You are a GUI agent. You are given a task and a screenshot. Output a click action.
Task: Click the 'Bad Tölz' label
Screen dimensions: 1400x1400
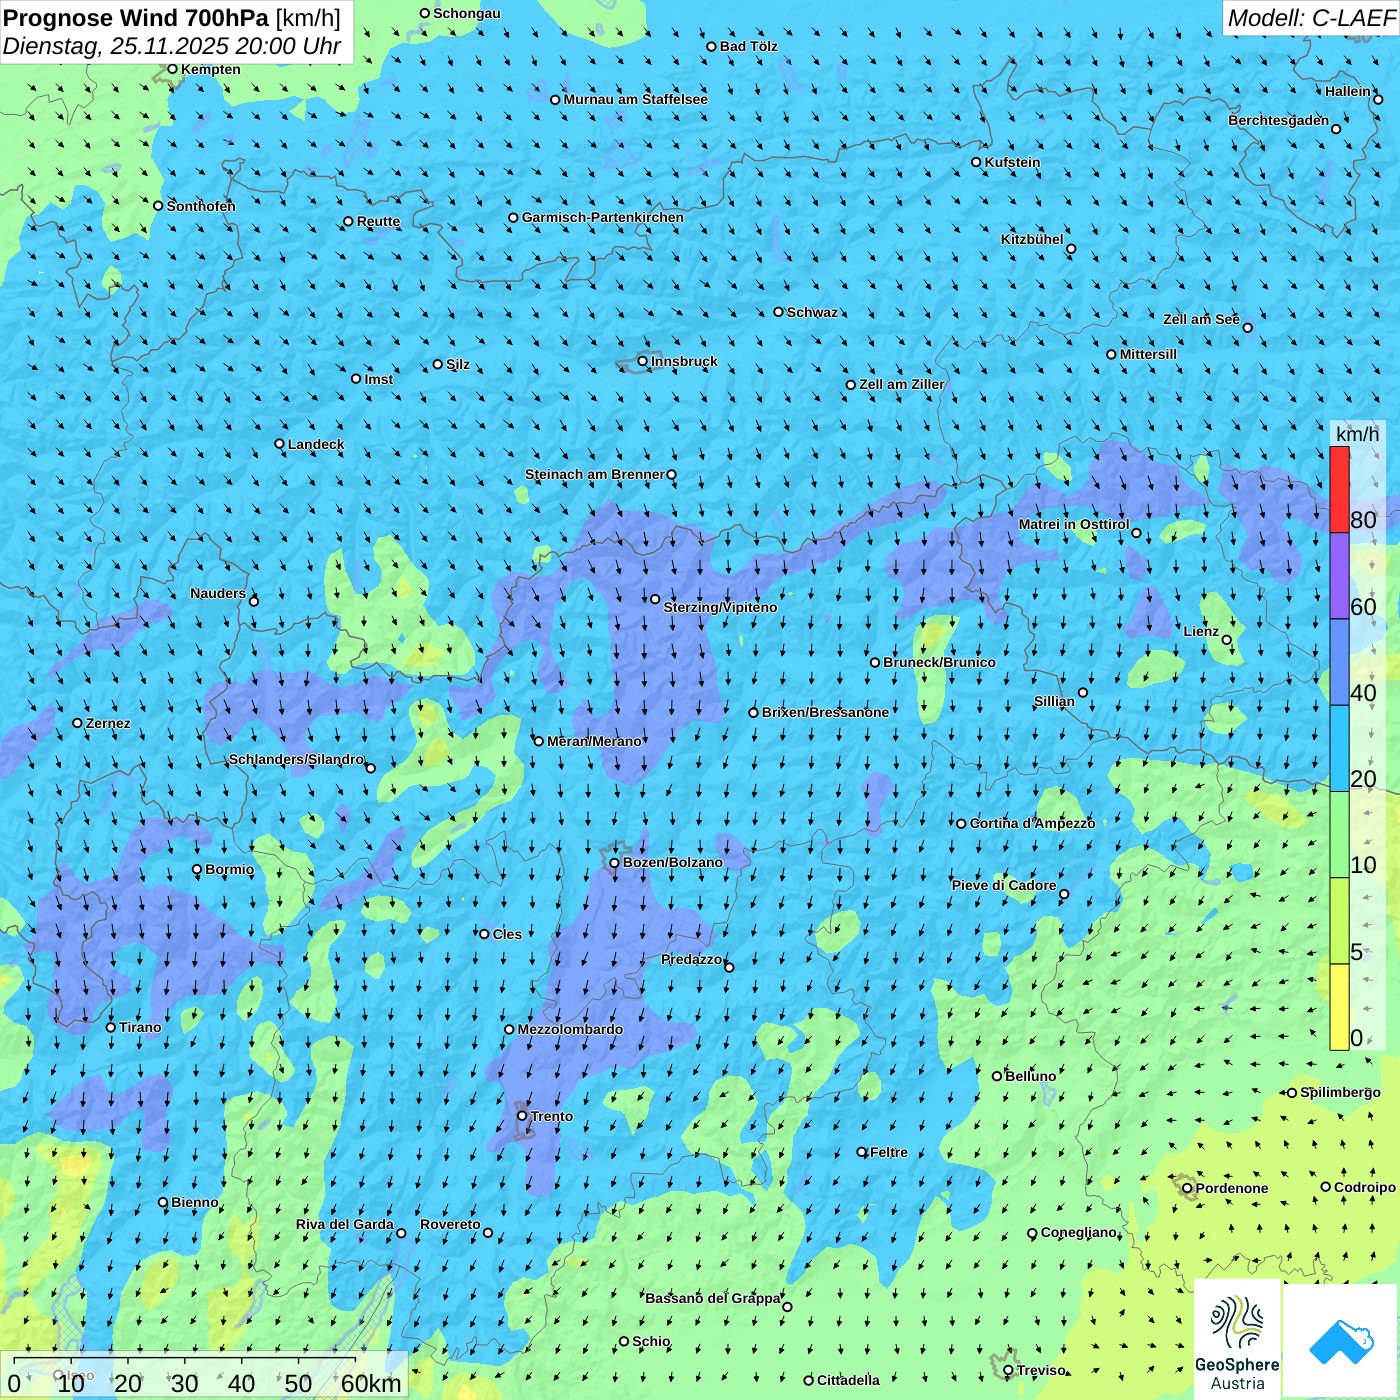(748, 46)
